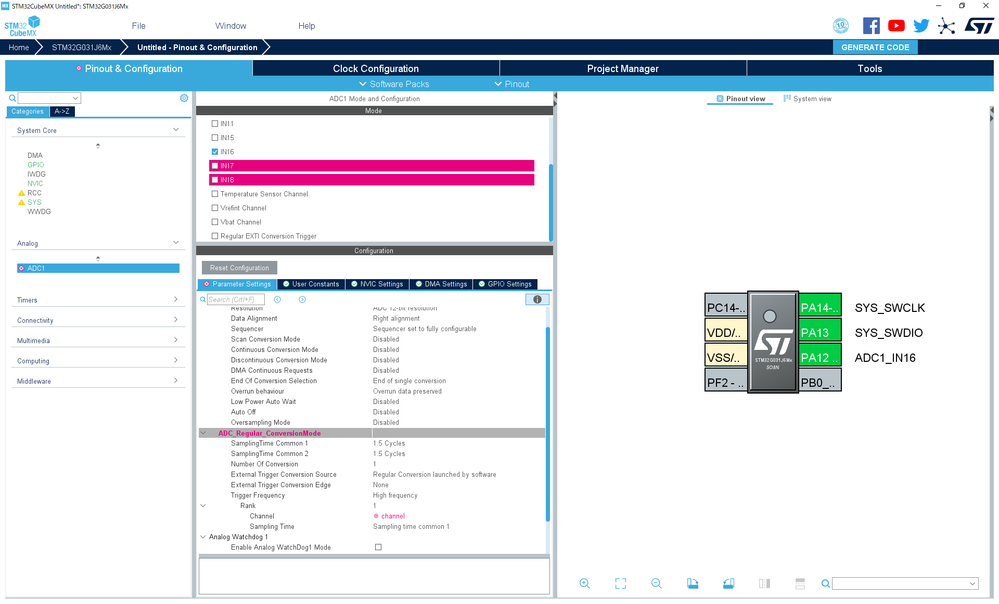
Task: Enable the Temperature Sensor Channel checkbox
Action: (x=215, y=194)
